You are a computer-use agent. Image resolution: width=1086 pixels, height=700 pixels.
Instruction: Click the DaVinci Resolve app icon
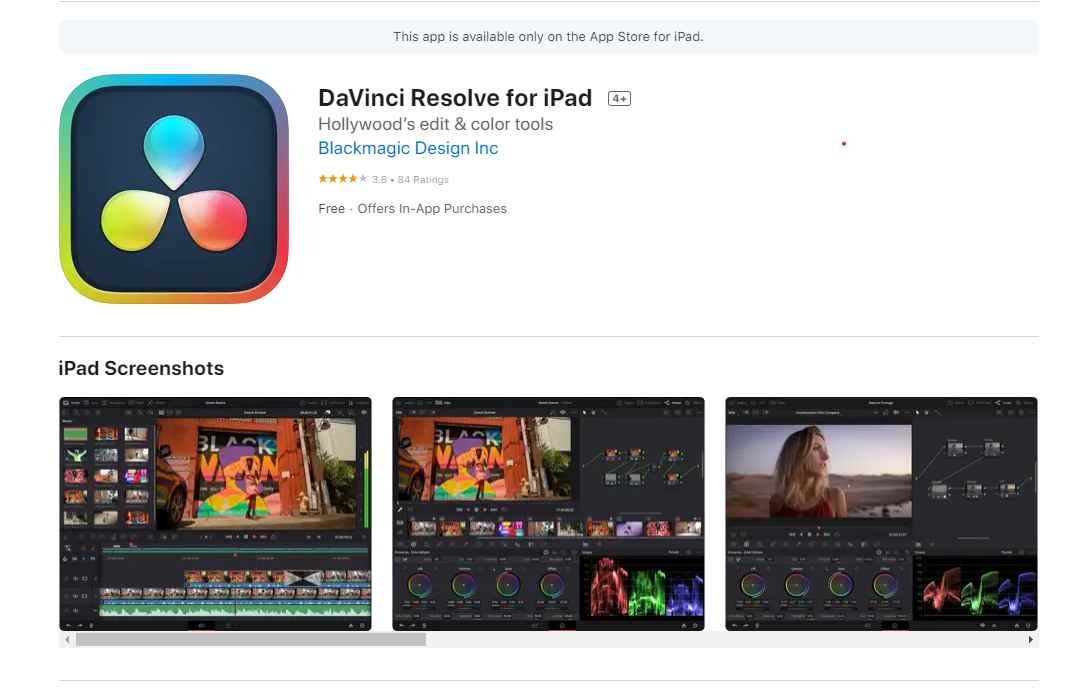point(174,189)
